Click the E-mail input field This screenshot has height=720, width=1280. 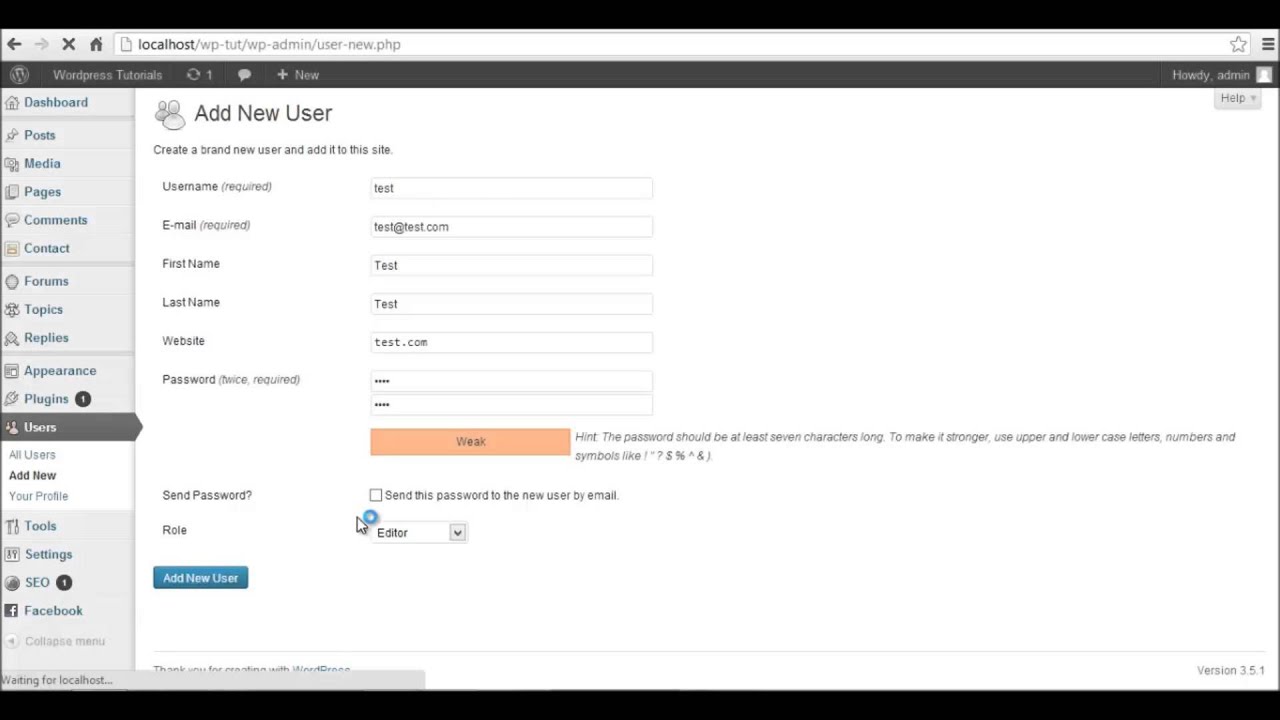[x=511, y=227]
